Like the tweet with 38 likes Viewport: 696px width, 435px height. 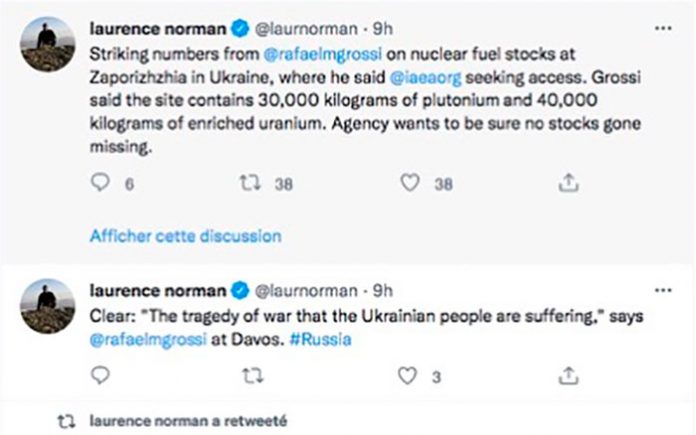[x=409, y=183]
